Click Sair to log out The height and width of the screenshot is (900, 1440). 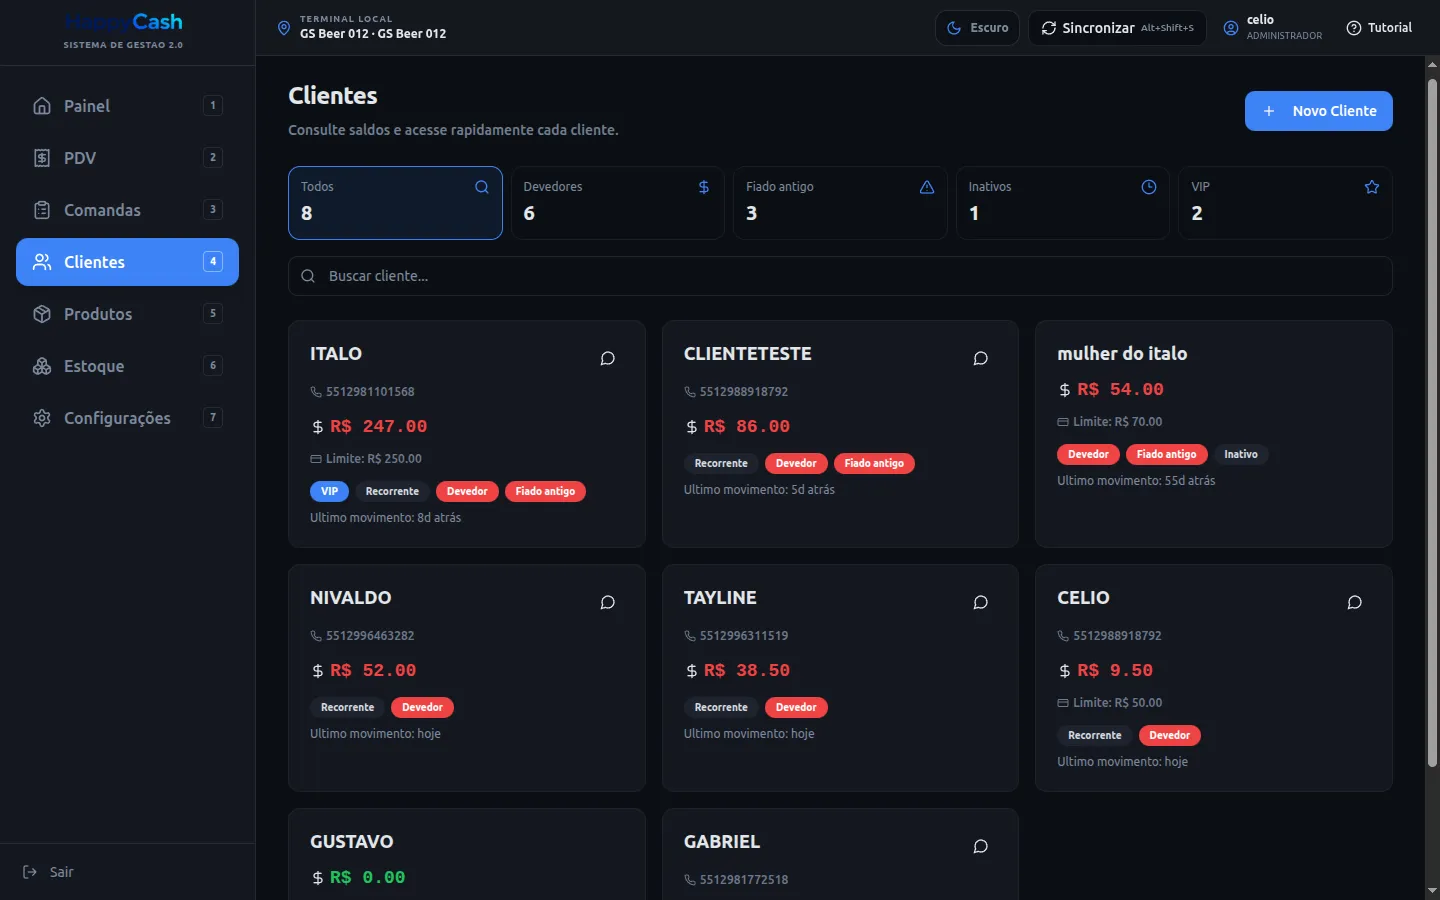[48, 872]
